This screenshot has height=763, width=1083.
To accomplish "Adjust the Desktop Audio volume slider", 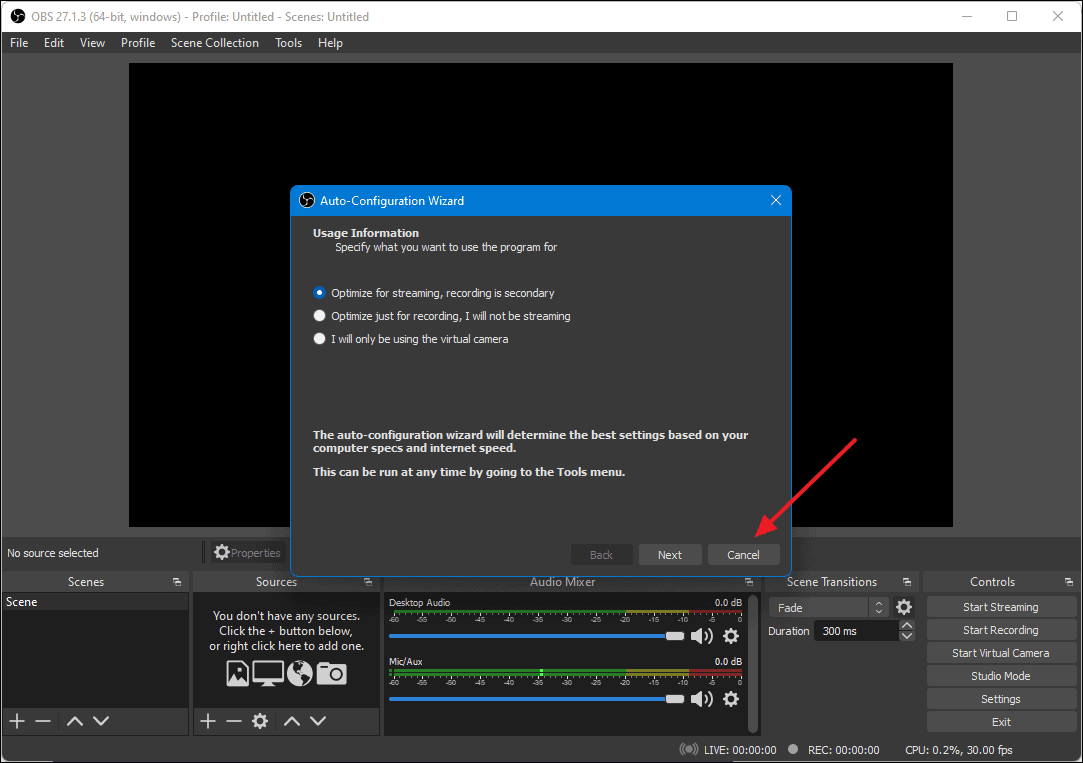I will pyautogui.click(x=536, y=636).
